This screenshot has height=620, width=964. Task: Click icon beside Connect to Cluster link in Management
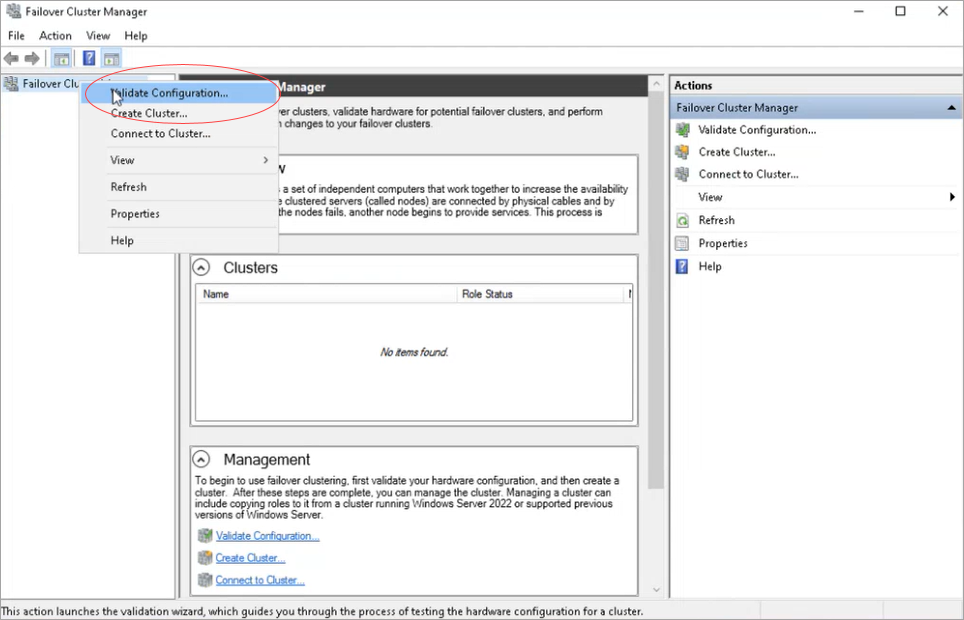205,580
